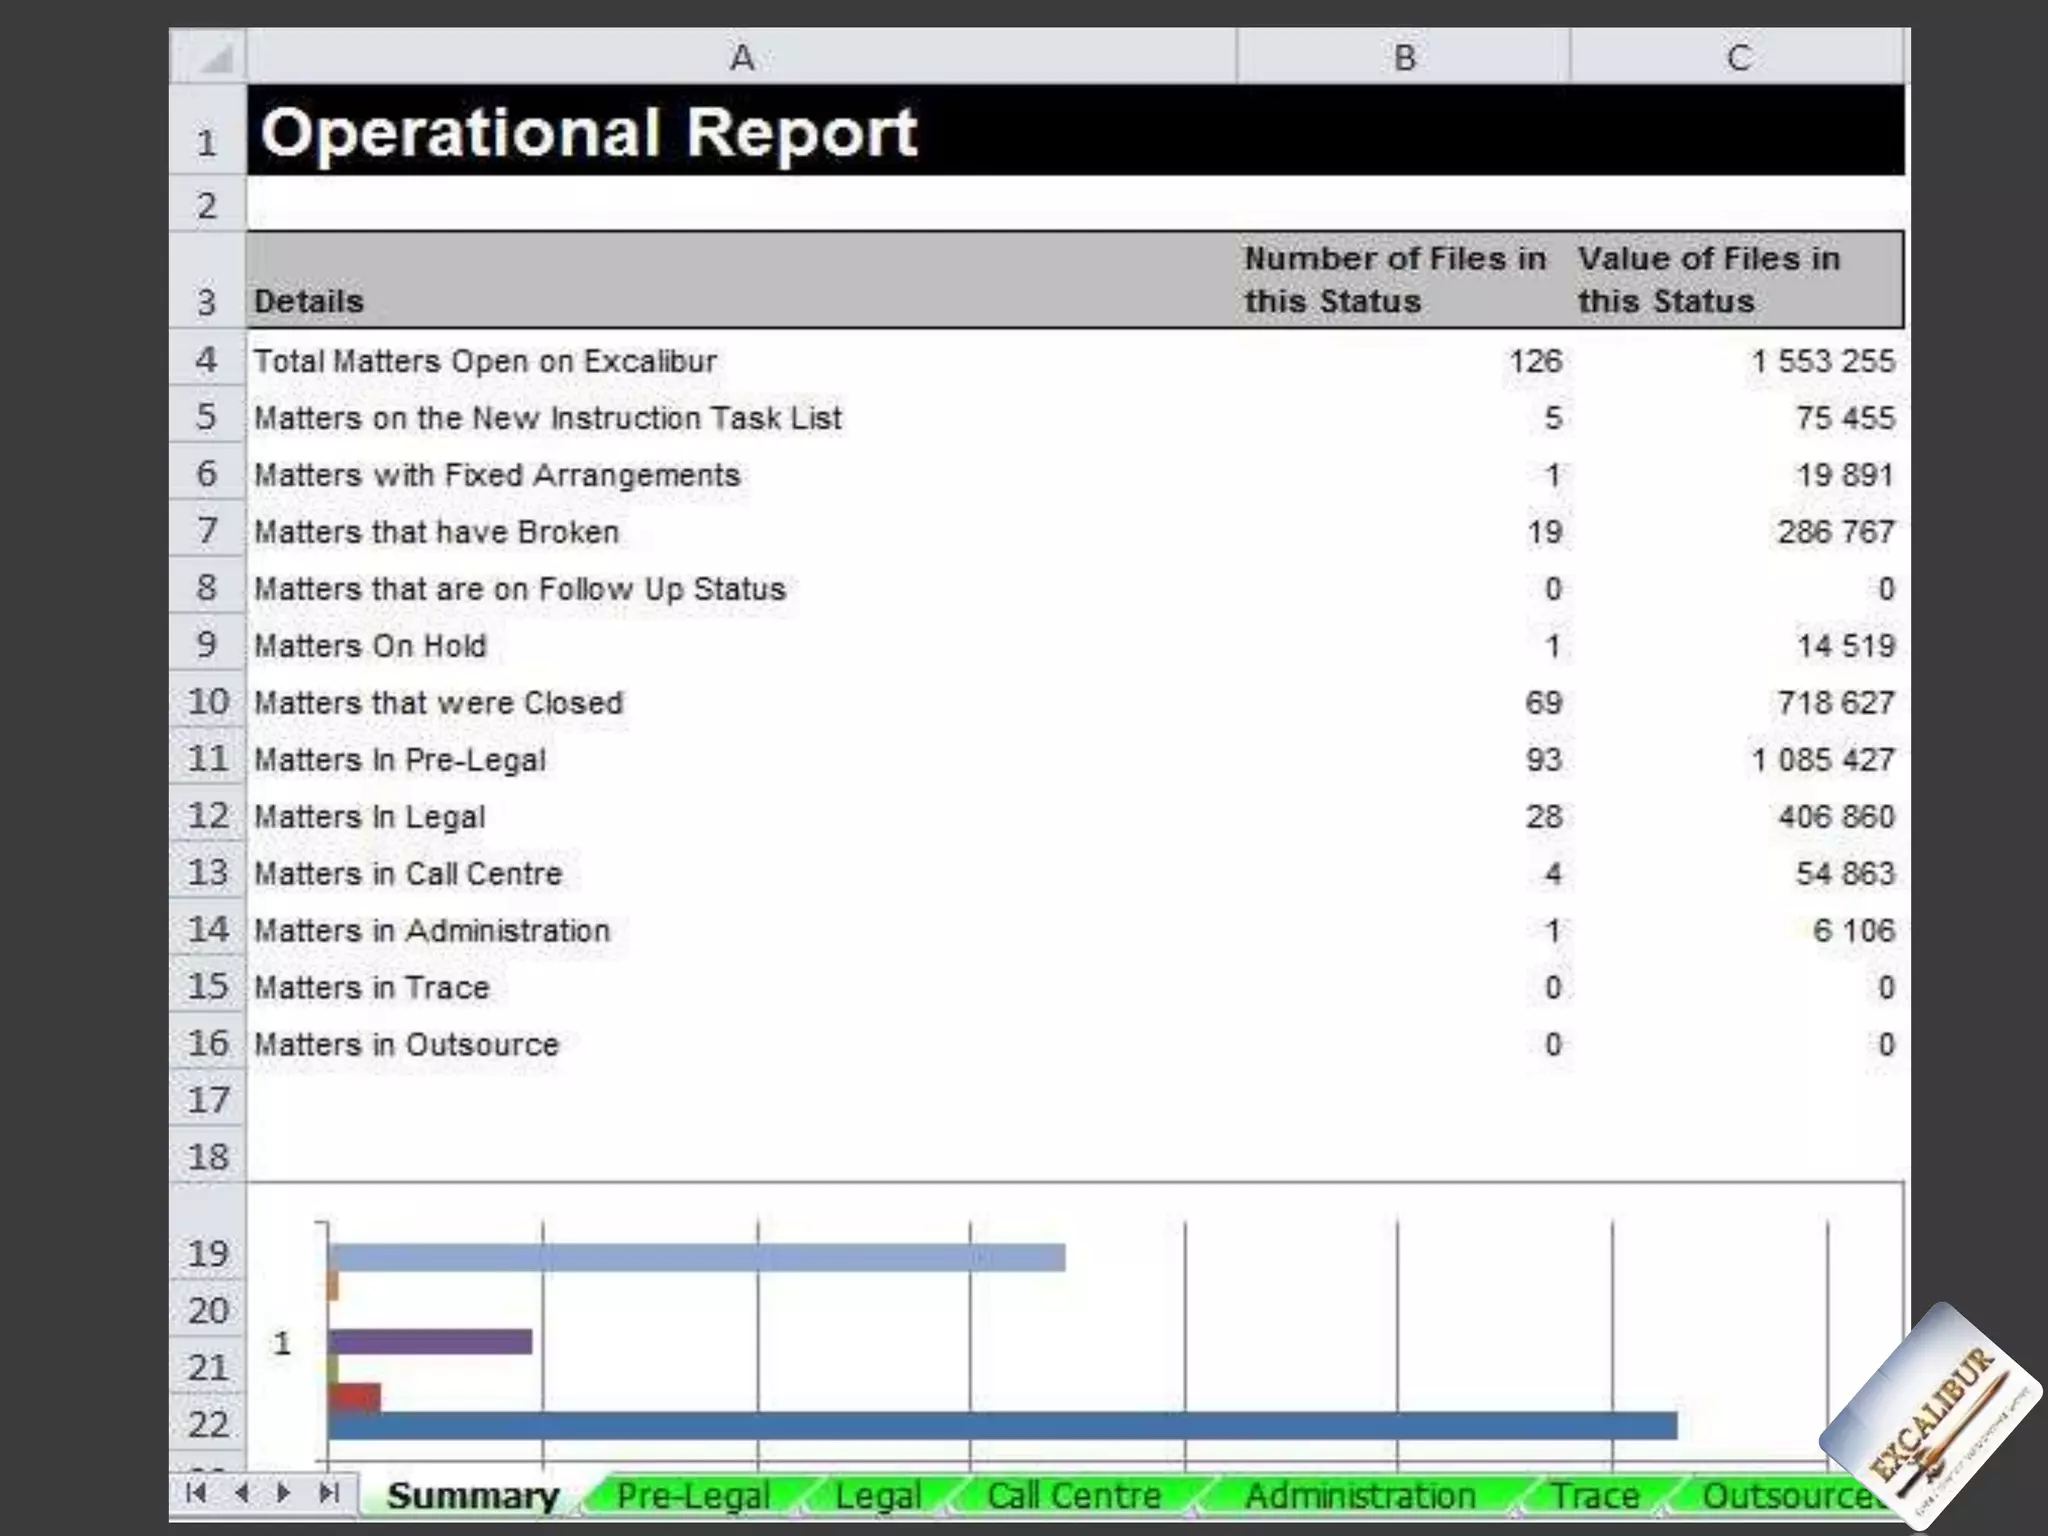The height and width of the screenshot is (1536, 2048).
Task: Select row 10 header
Action: coord(208,702)
